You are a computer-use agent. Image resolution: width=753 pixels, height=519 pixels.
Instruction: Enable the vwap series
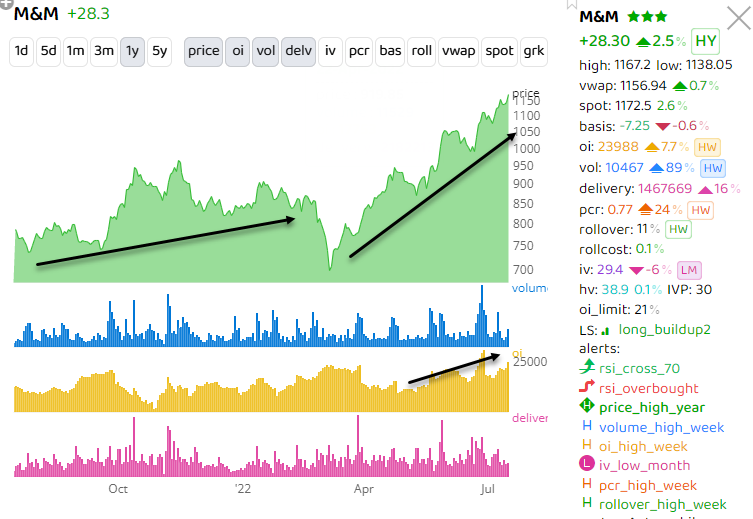pos(459,51)
